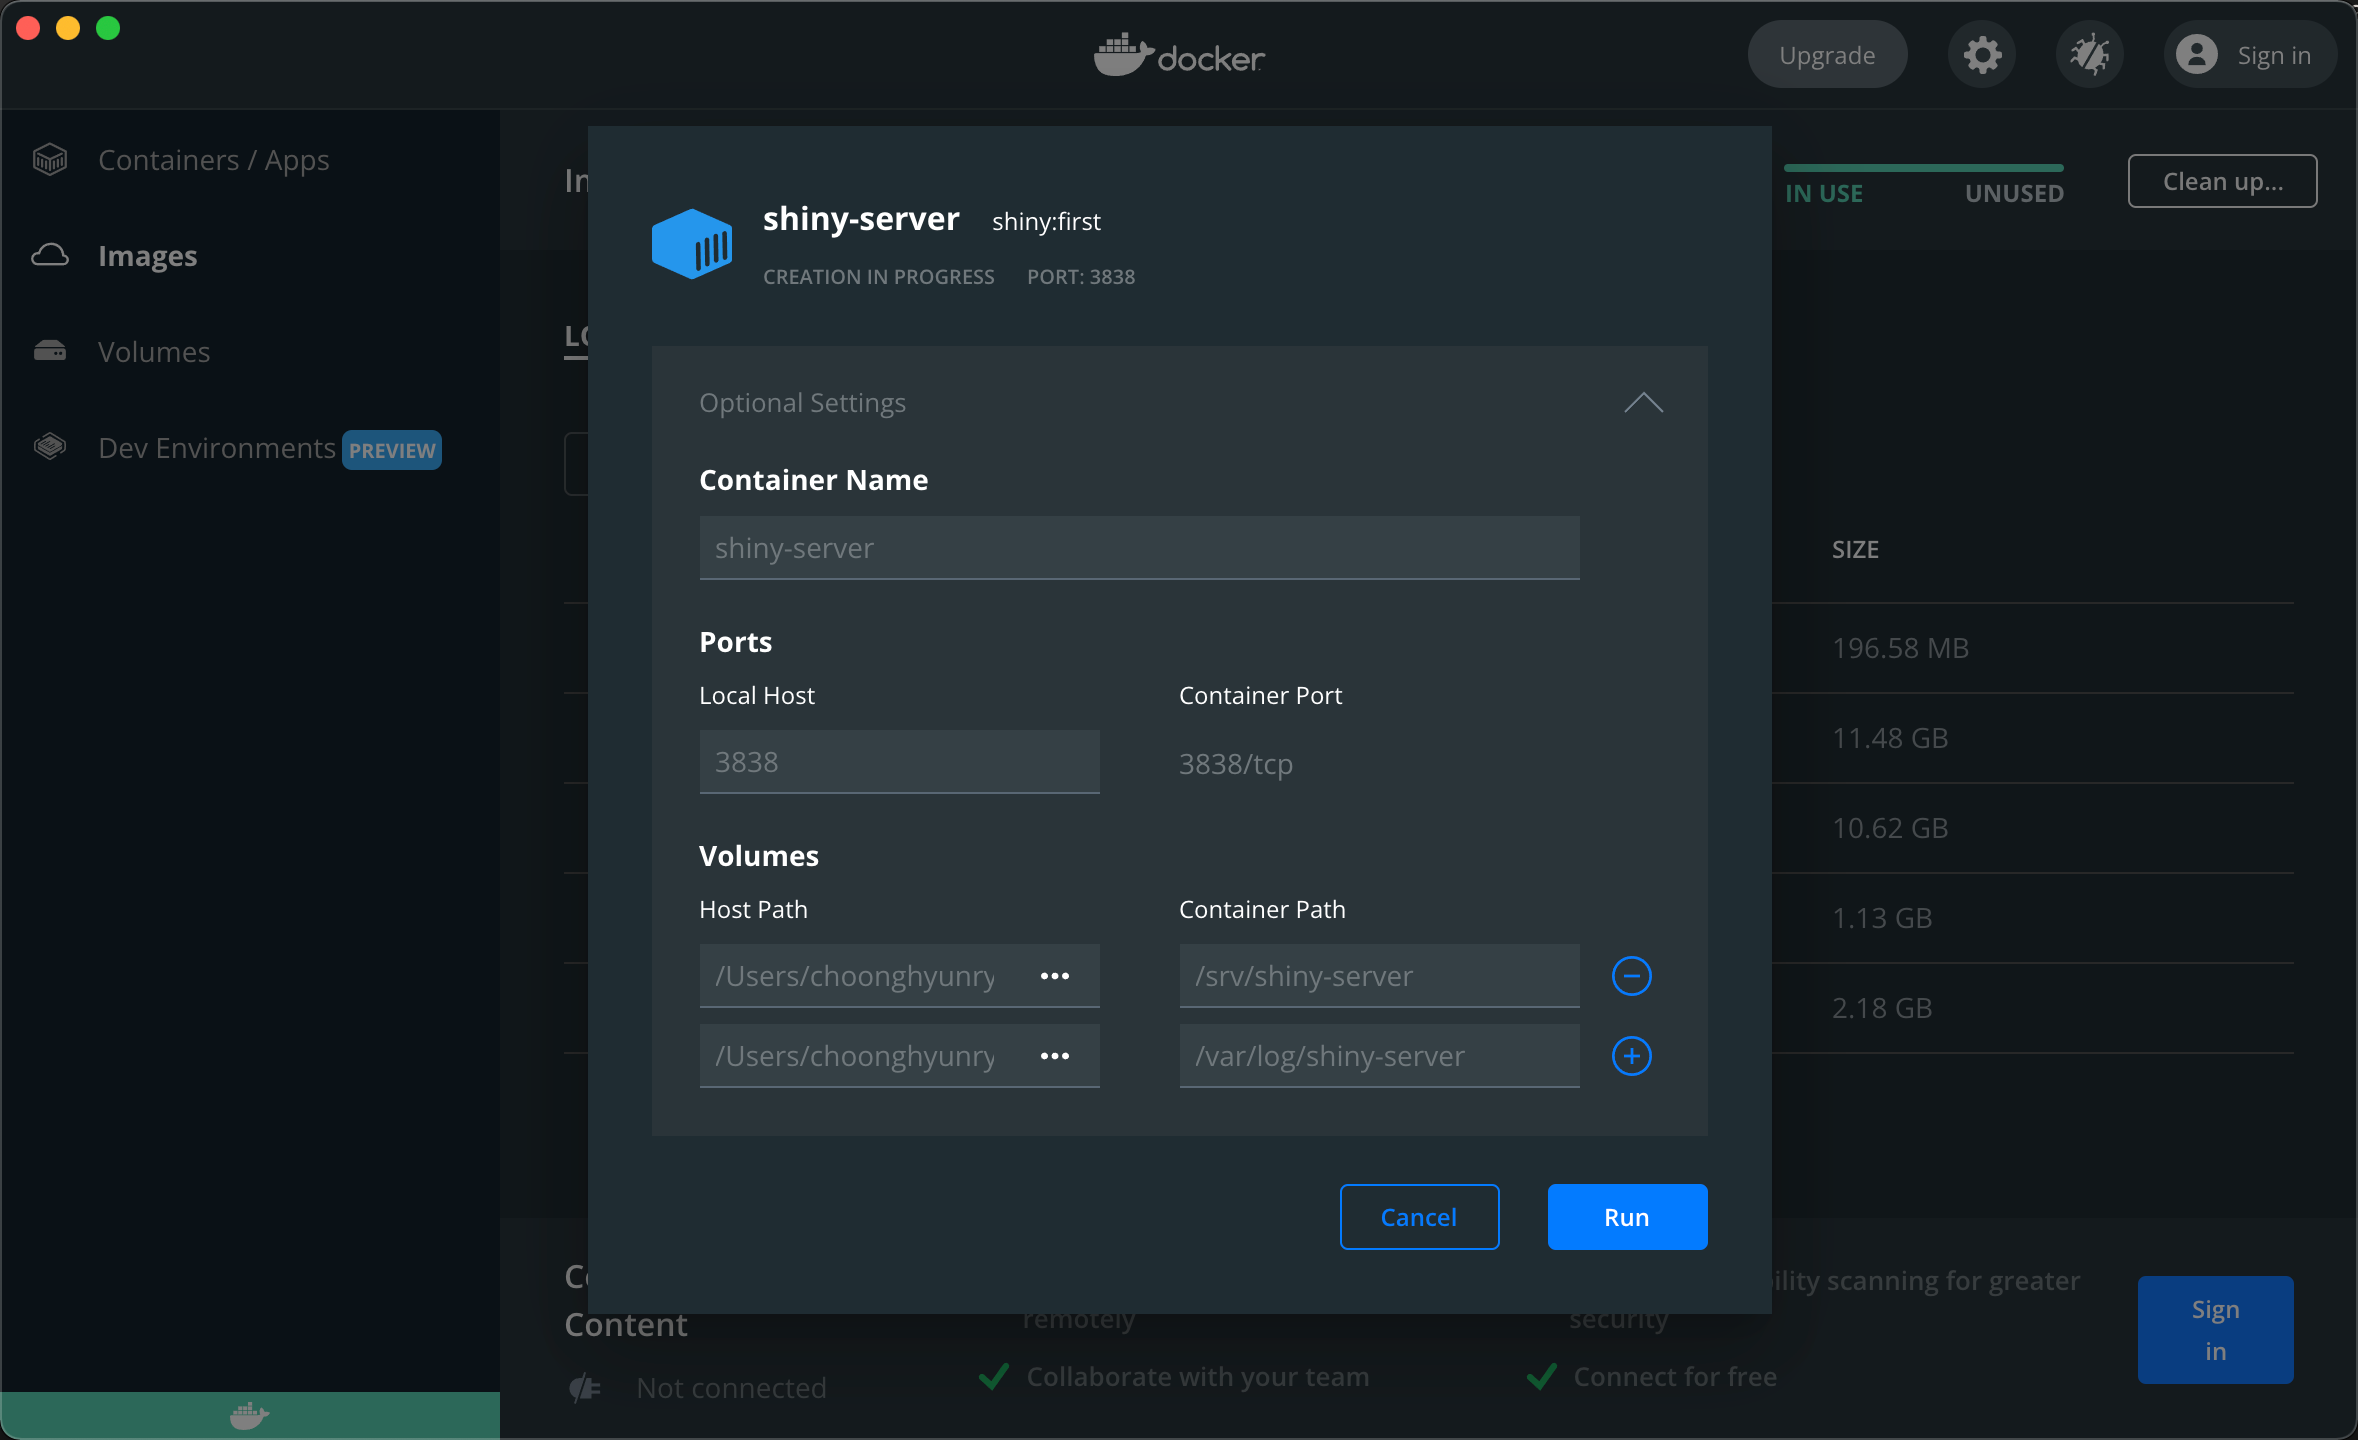Click the Volumes drive icon in sidebar

(x=50, y=352)
